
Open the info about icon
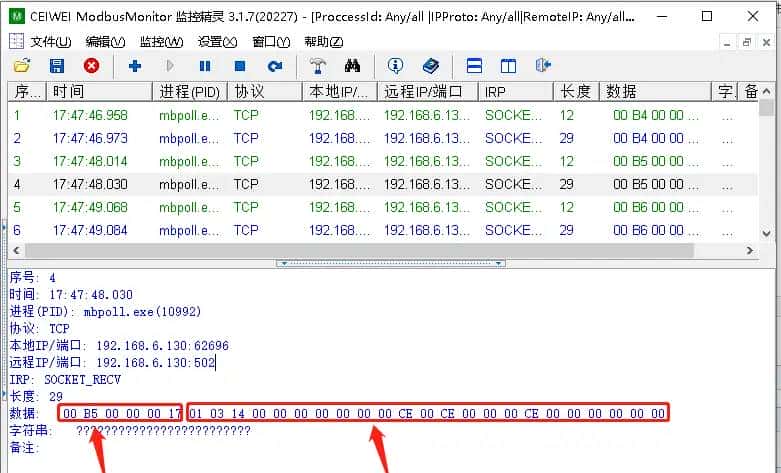(x=395, y=66)
